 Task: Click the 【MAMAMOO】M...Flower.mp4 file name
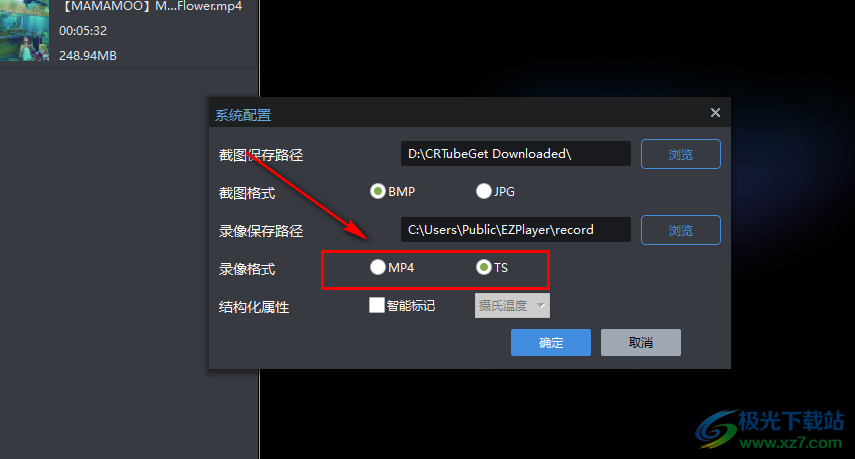[150, 7]
